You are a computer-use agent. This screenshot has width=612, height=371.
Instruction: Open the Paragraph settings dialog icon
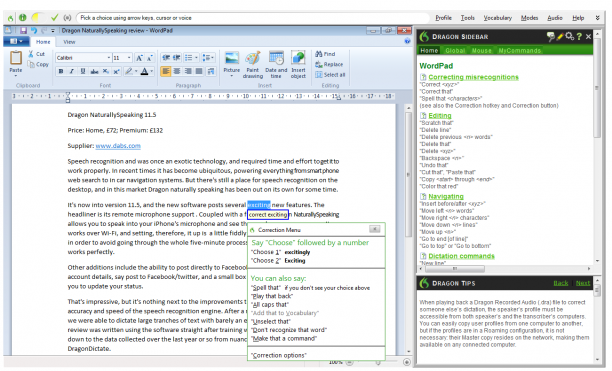(x=211, y=71)
